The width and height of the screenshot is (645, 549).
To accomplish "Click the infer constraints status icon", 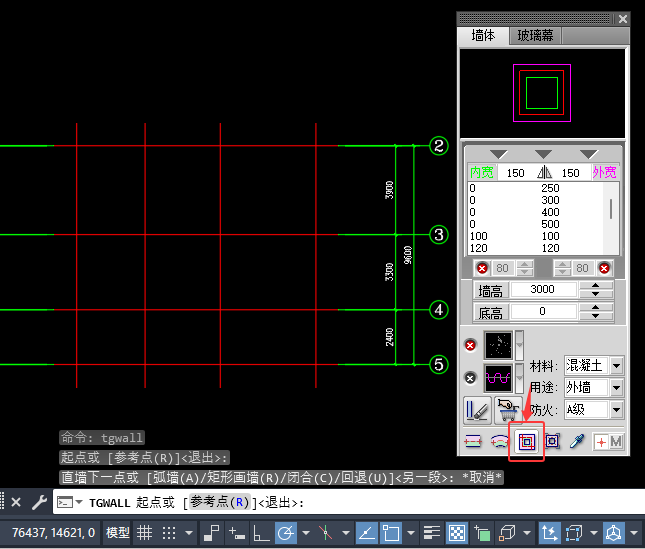I will pyautogui.click(x=212, y=533).
